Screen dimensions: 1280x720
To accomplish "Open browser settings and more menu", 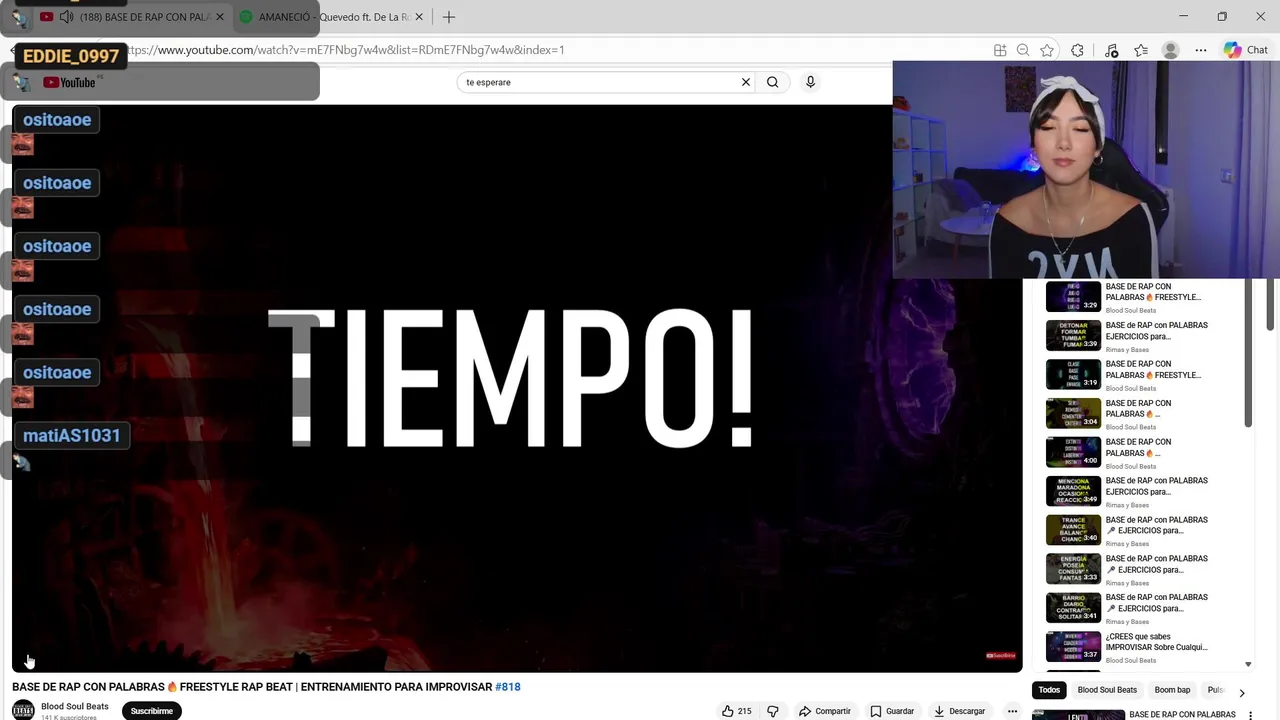I will tap(1201, 50).
